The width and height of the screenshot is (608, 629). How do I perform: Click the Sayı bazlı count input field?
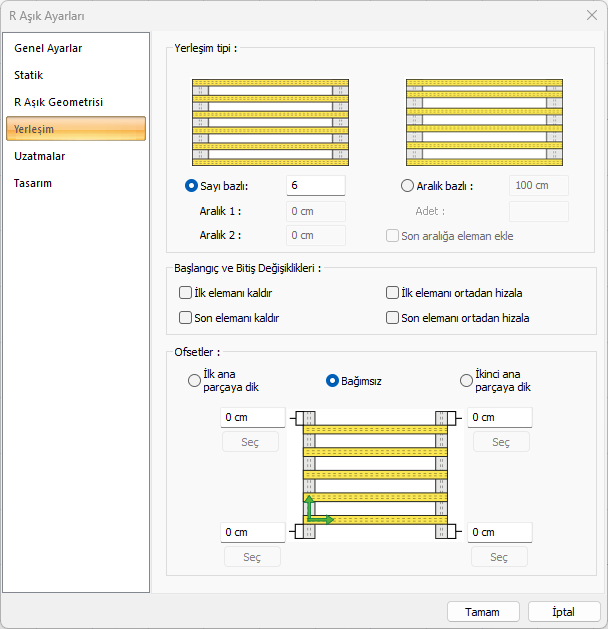(x=315, y=186)
